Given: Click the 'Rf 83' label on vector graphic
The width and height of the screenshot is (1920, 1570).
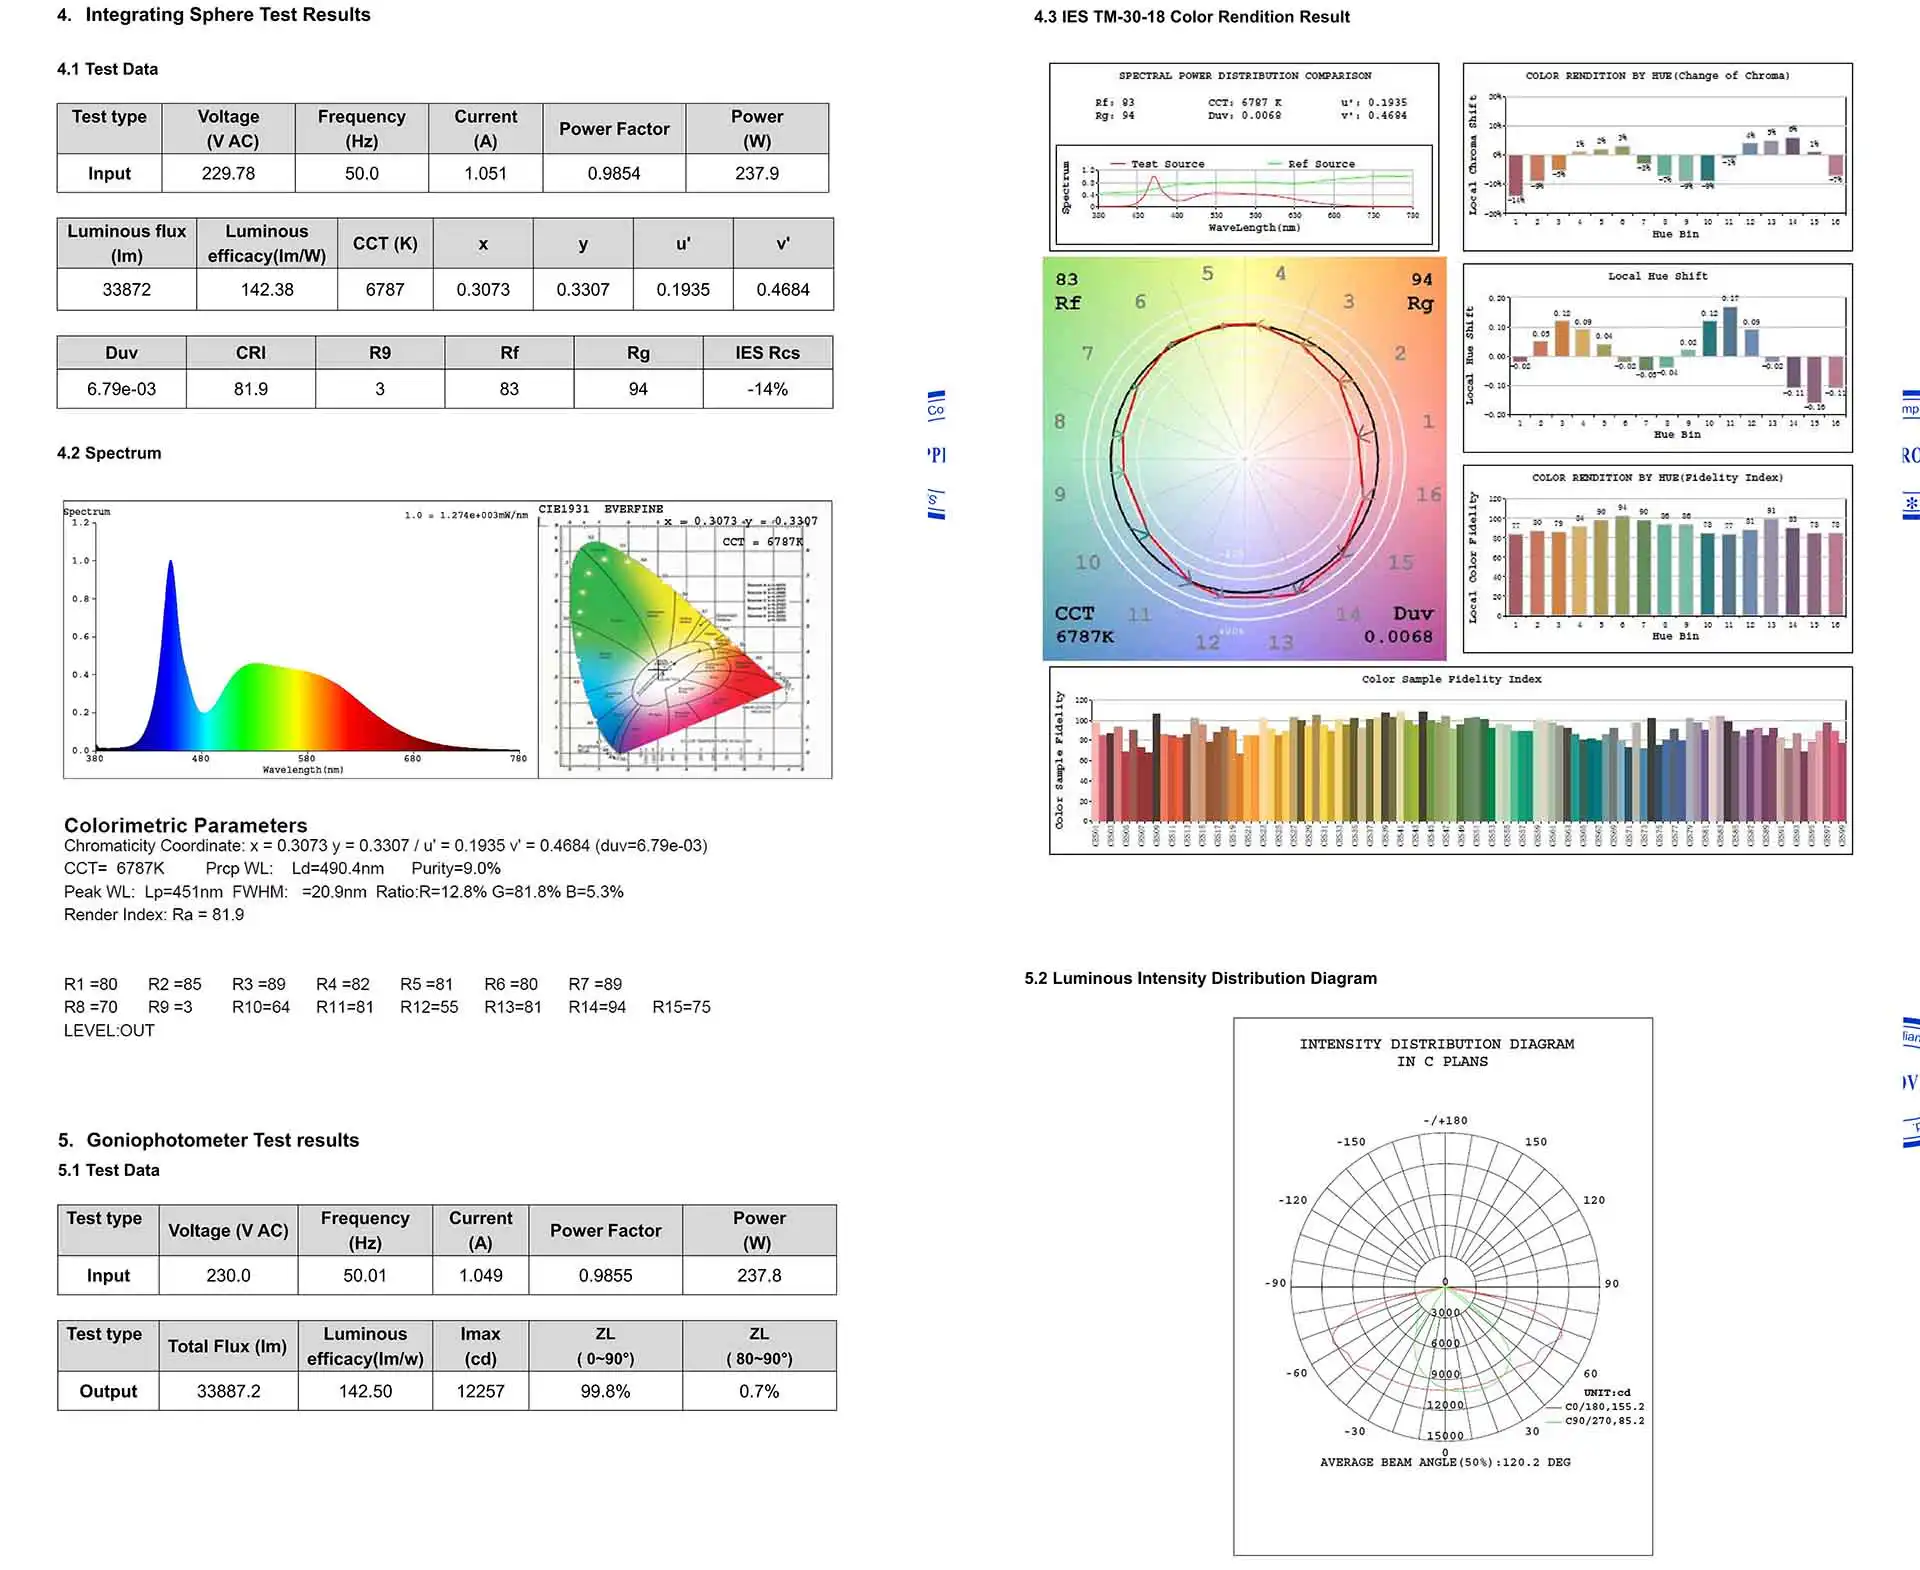Looking at the screenshot, I should [x=1067, y=291].
